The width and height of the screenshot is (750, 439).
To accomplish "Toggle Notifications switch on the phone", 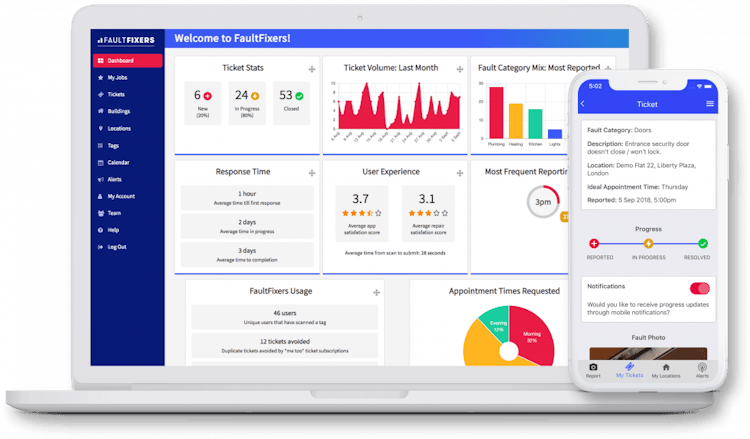I will pos(699,288).
